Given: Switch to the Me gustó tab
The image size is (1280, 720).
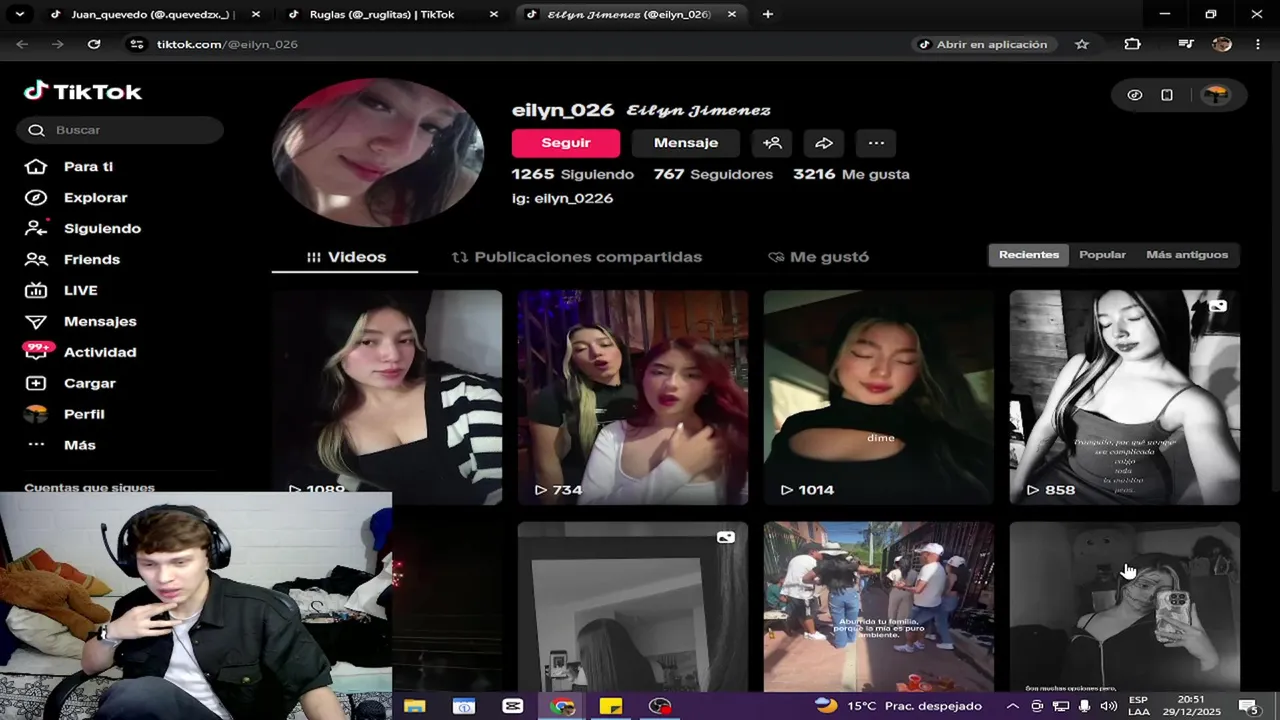Looking at the screenshot, I should click(x=818, y=257).
